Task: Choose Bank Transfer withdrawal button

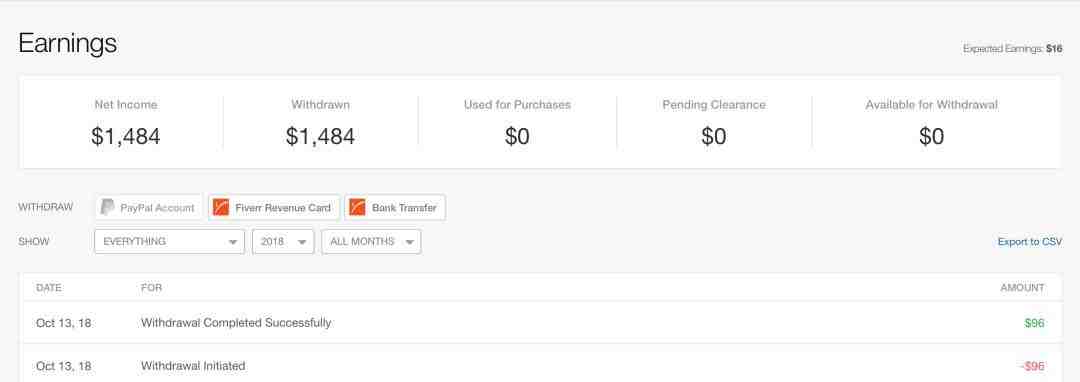Action: click(x=395, y=207)
